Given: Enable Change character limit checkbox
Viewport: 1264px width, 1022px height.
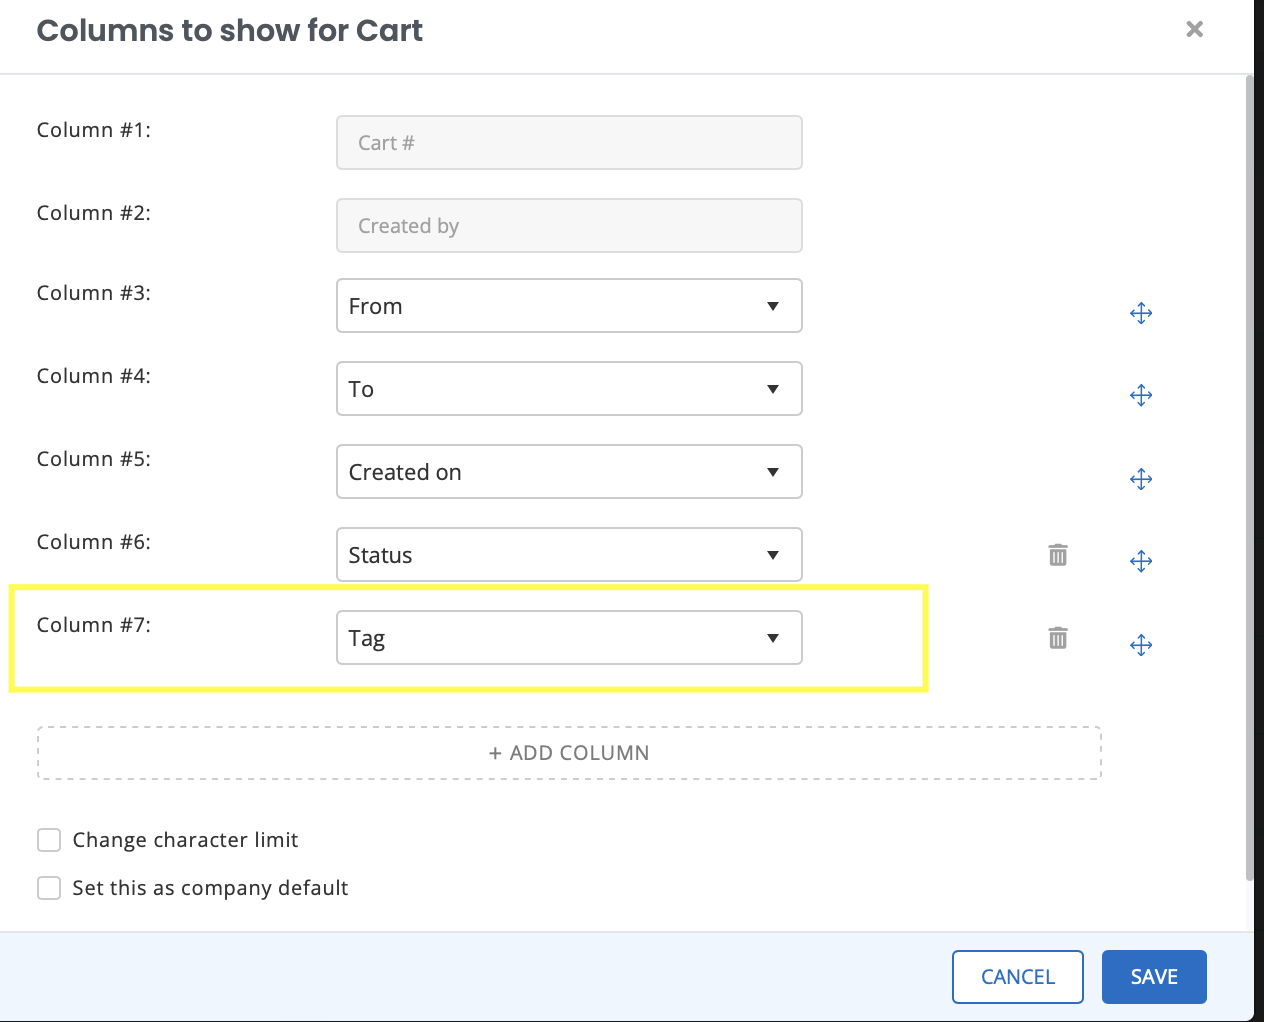Looking at the screenshot, I should 49,840.
